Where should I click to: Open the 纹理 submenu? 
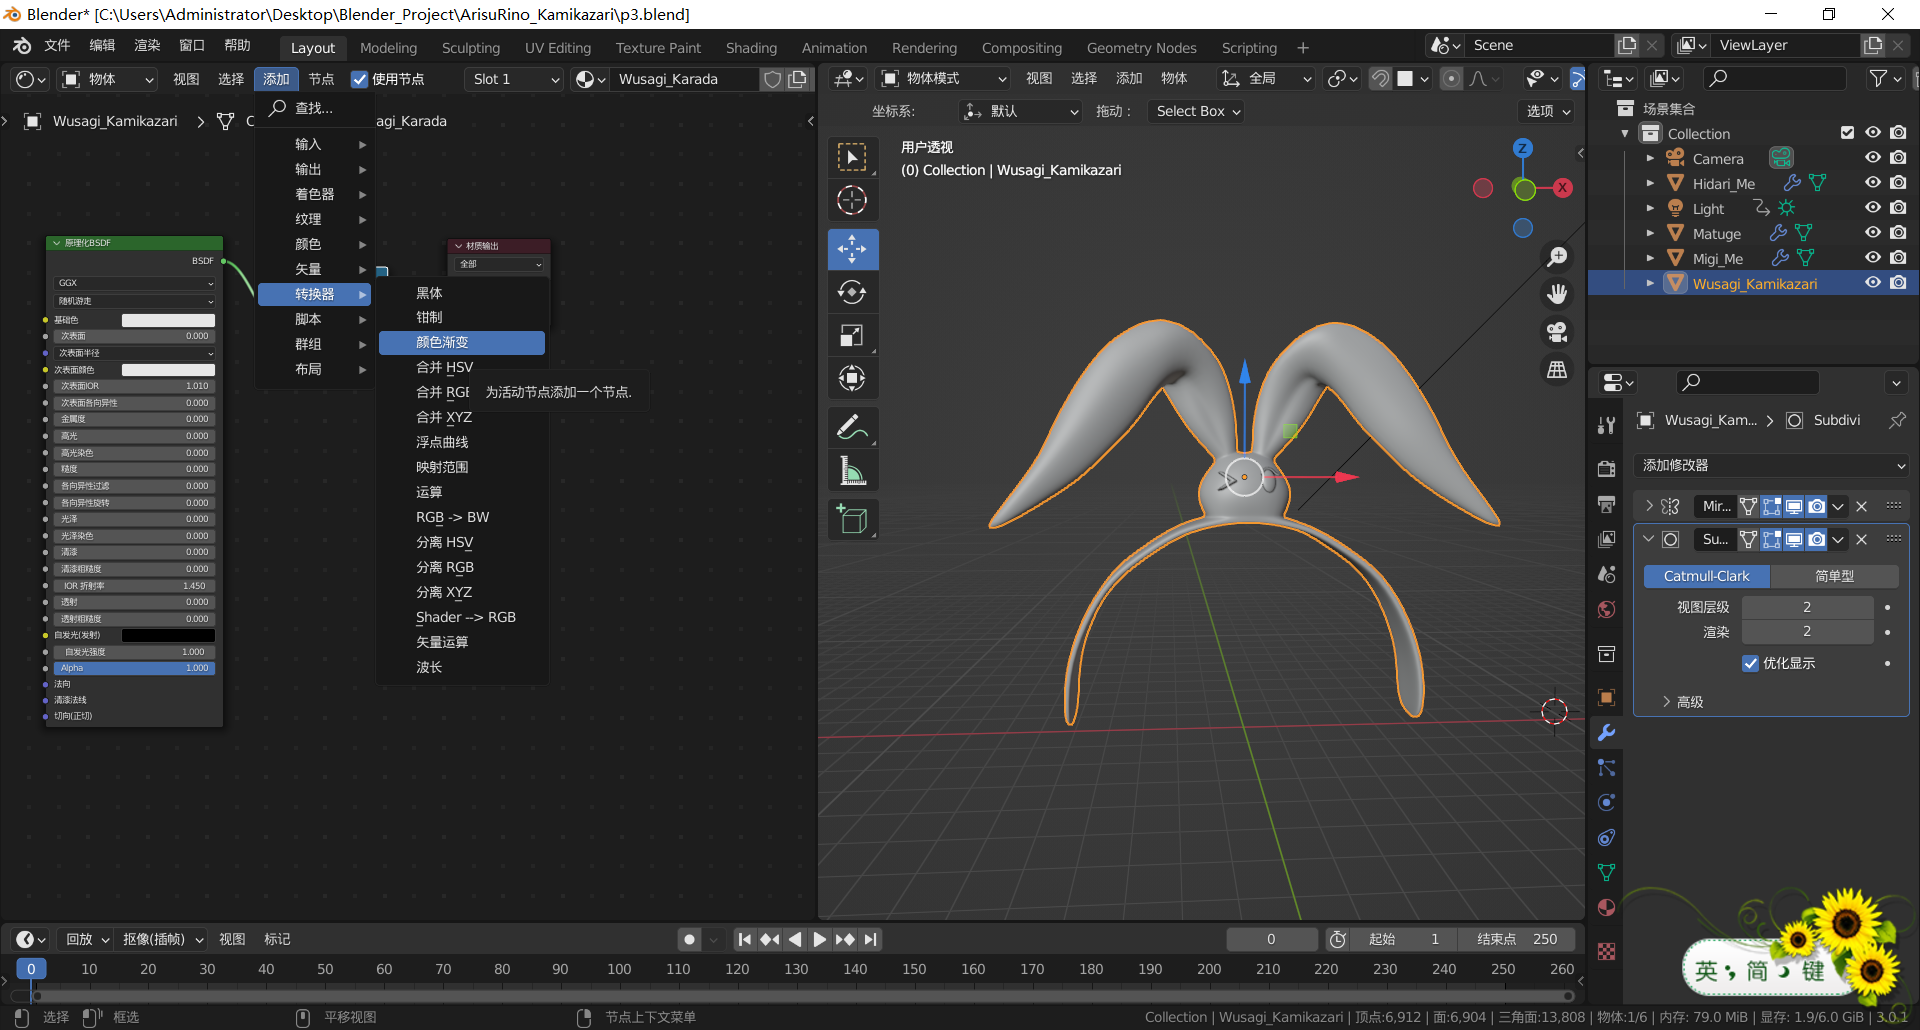click(x=315, y=219)
